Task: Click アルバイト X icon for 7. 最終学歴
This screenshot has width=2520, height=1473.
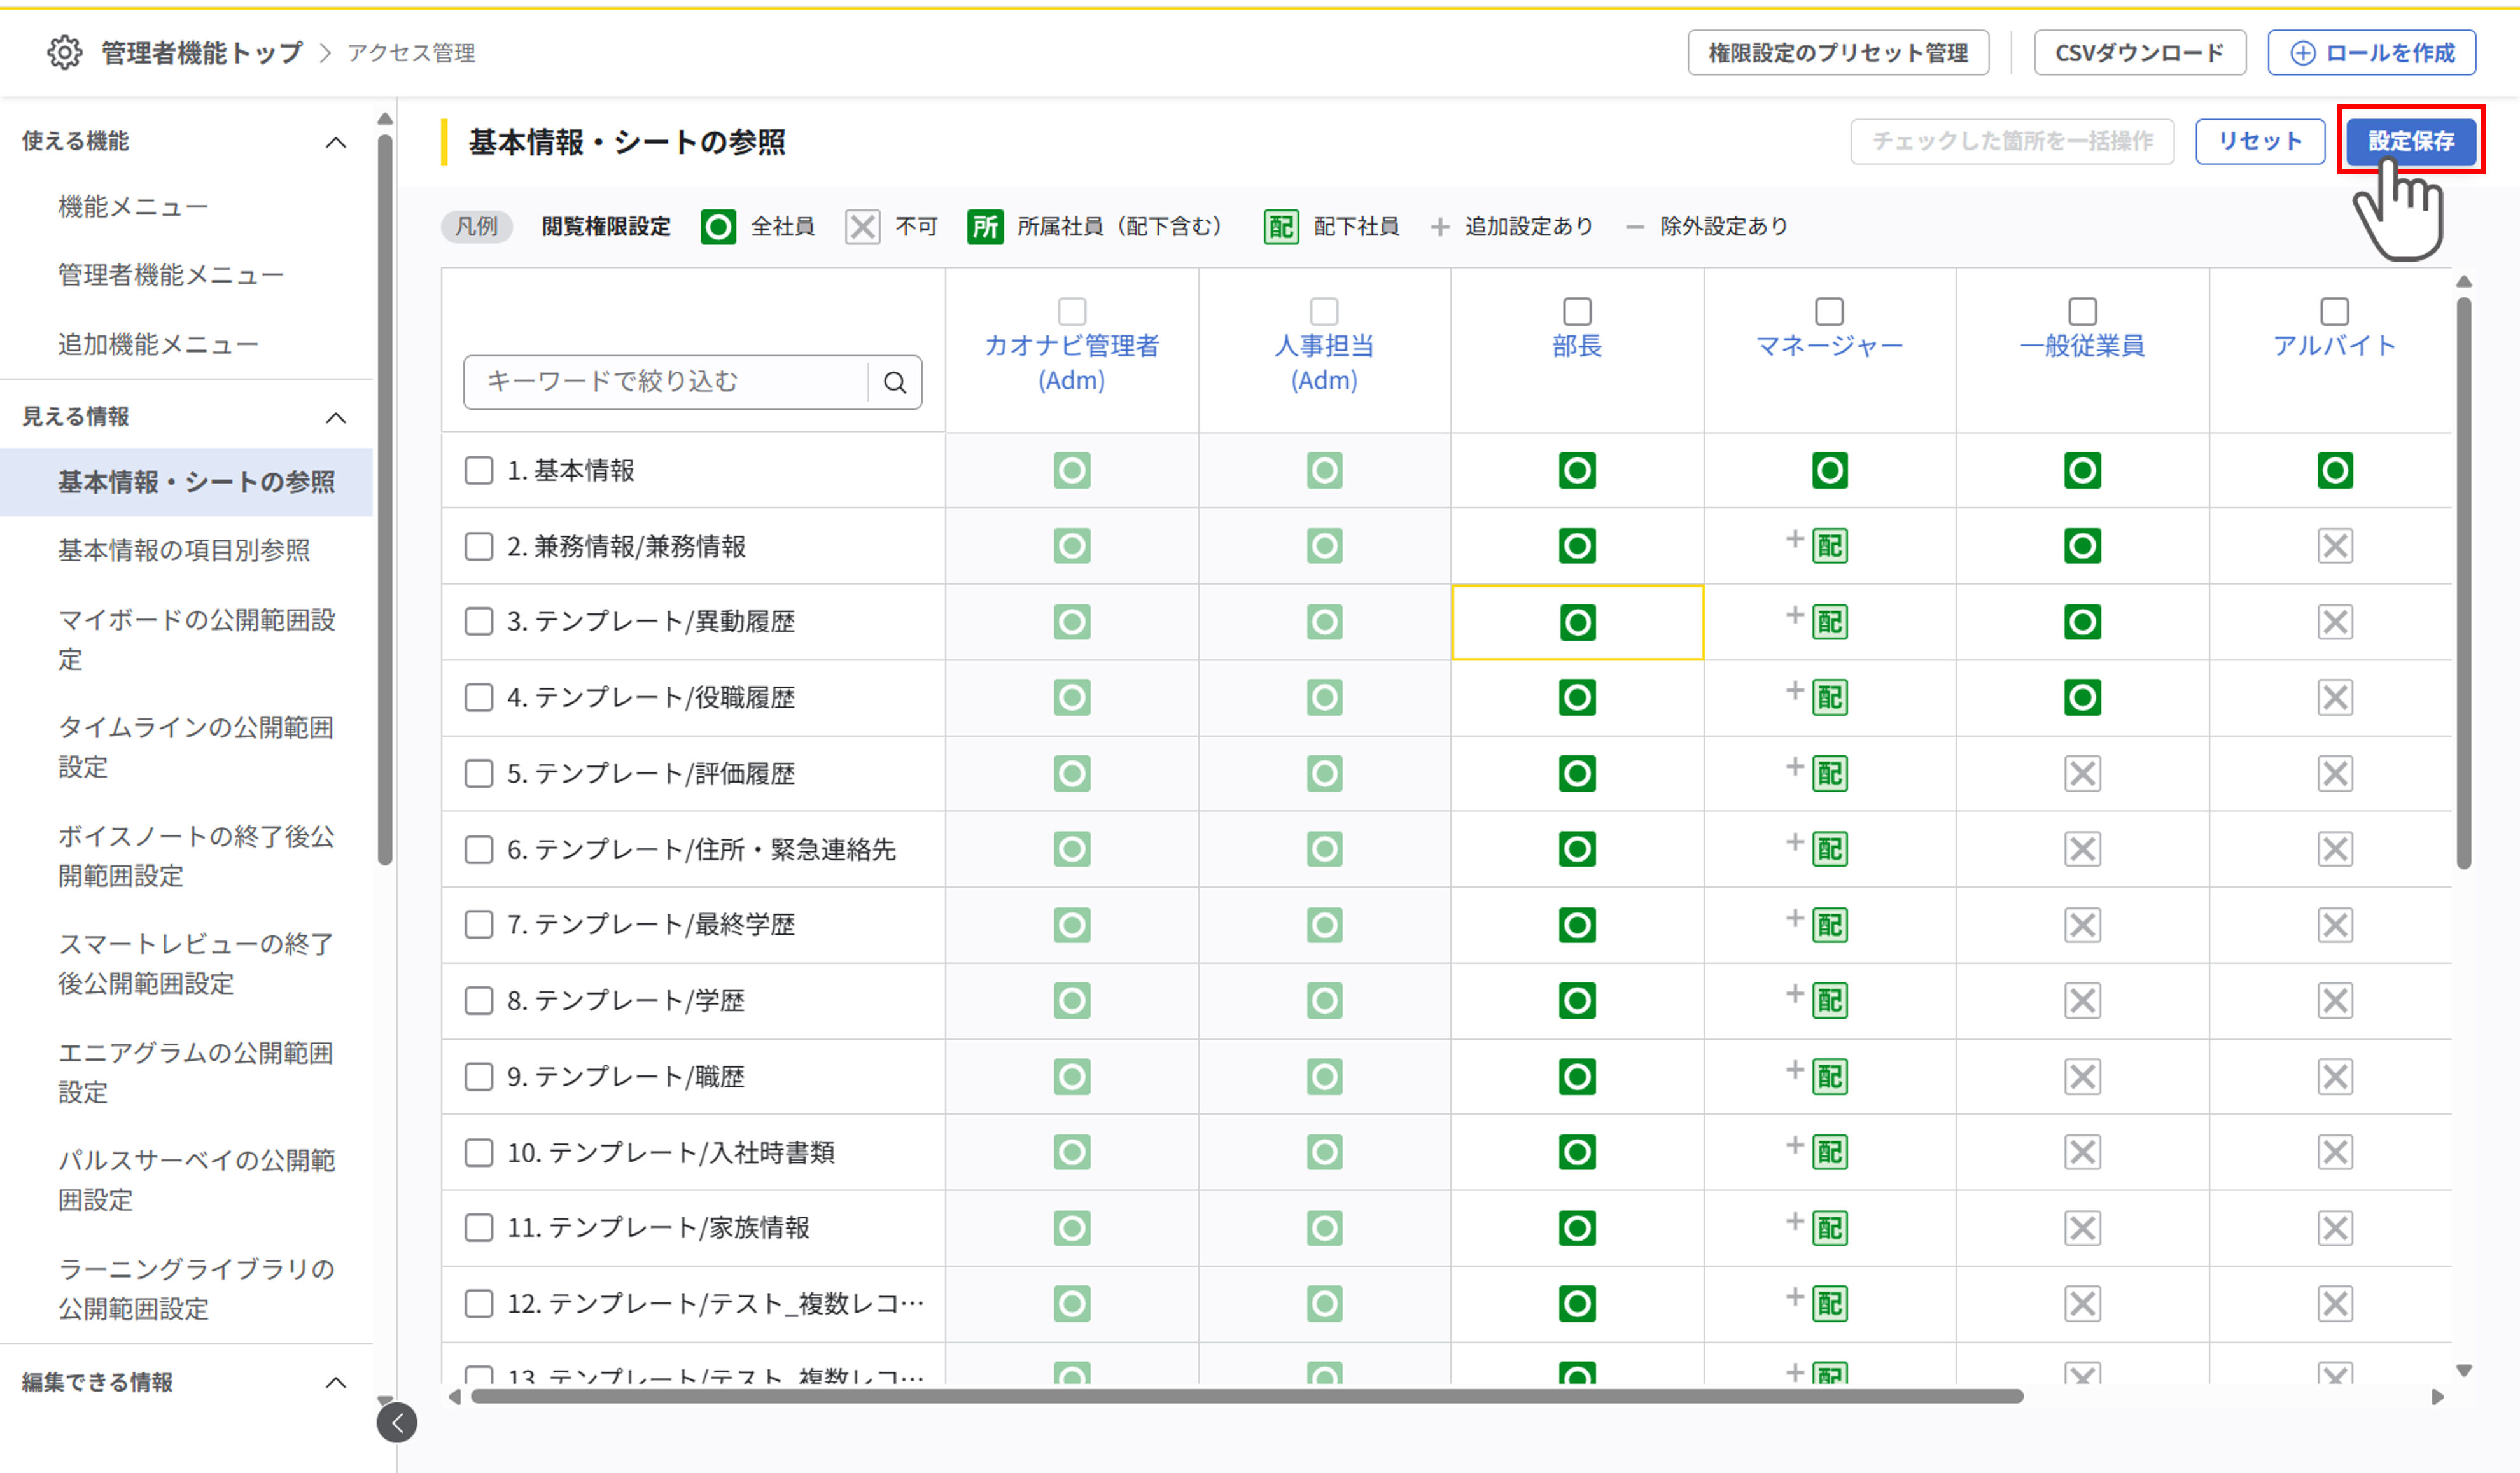Action: pos(2335,925)
